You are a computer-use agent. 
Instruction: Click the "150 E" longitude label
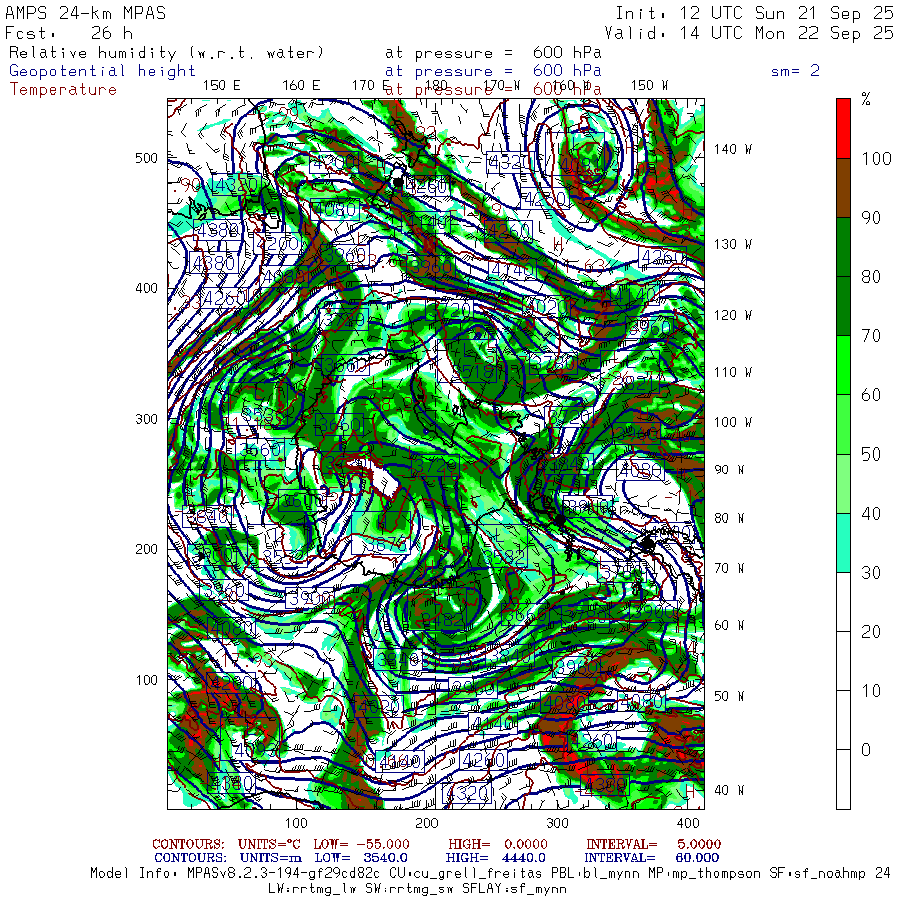tap(221, 85)
